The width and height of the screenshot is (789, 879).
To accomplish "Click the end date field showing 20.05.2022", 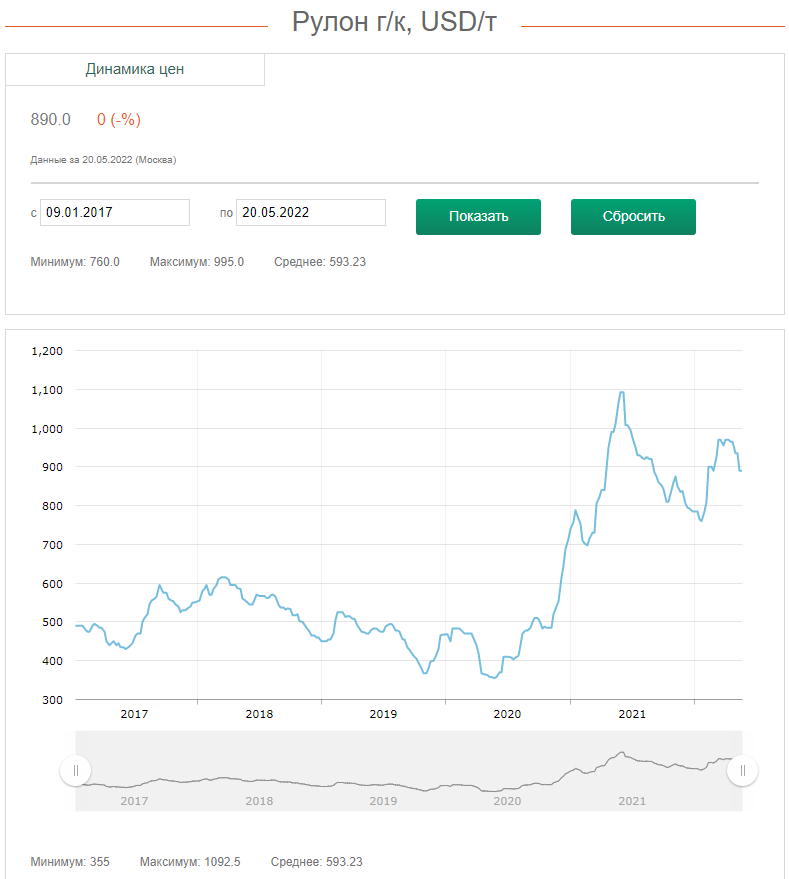I will (x=310, y=212).
